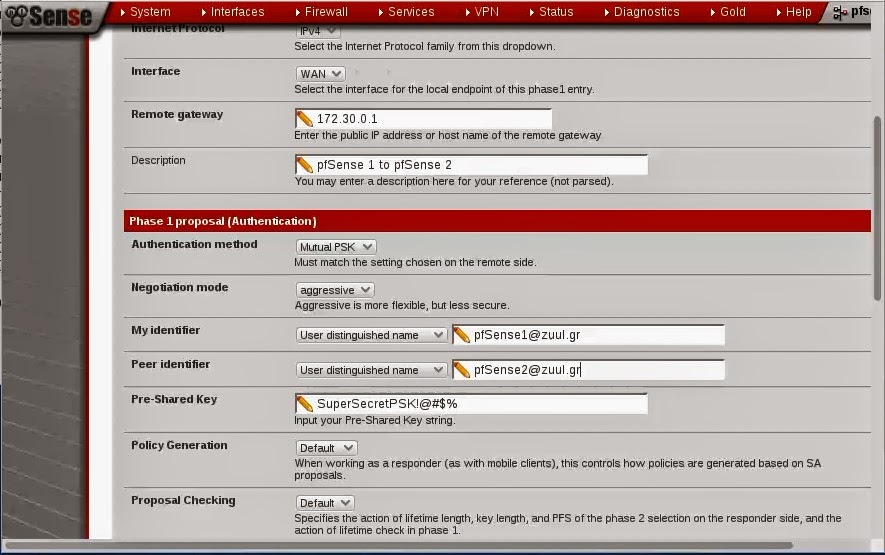
Task: Click the network icon by hostname at top right
Action: click(840, 12)
